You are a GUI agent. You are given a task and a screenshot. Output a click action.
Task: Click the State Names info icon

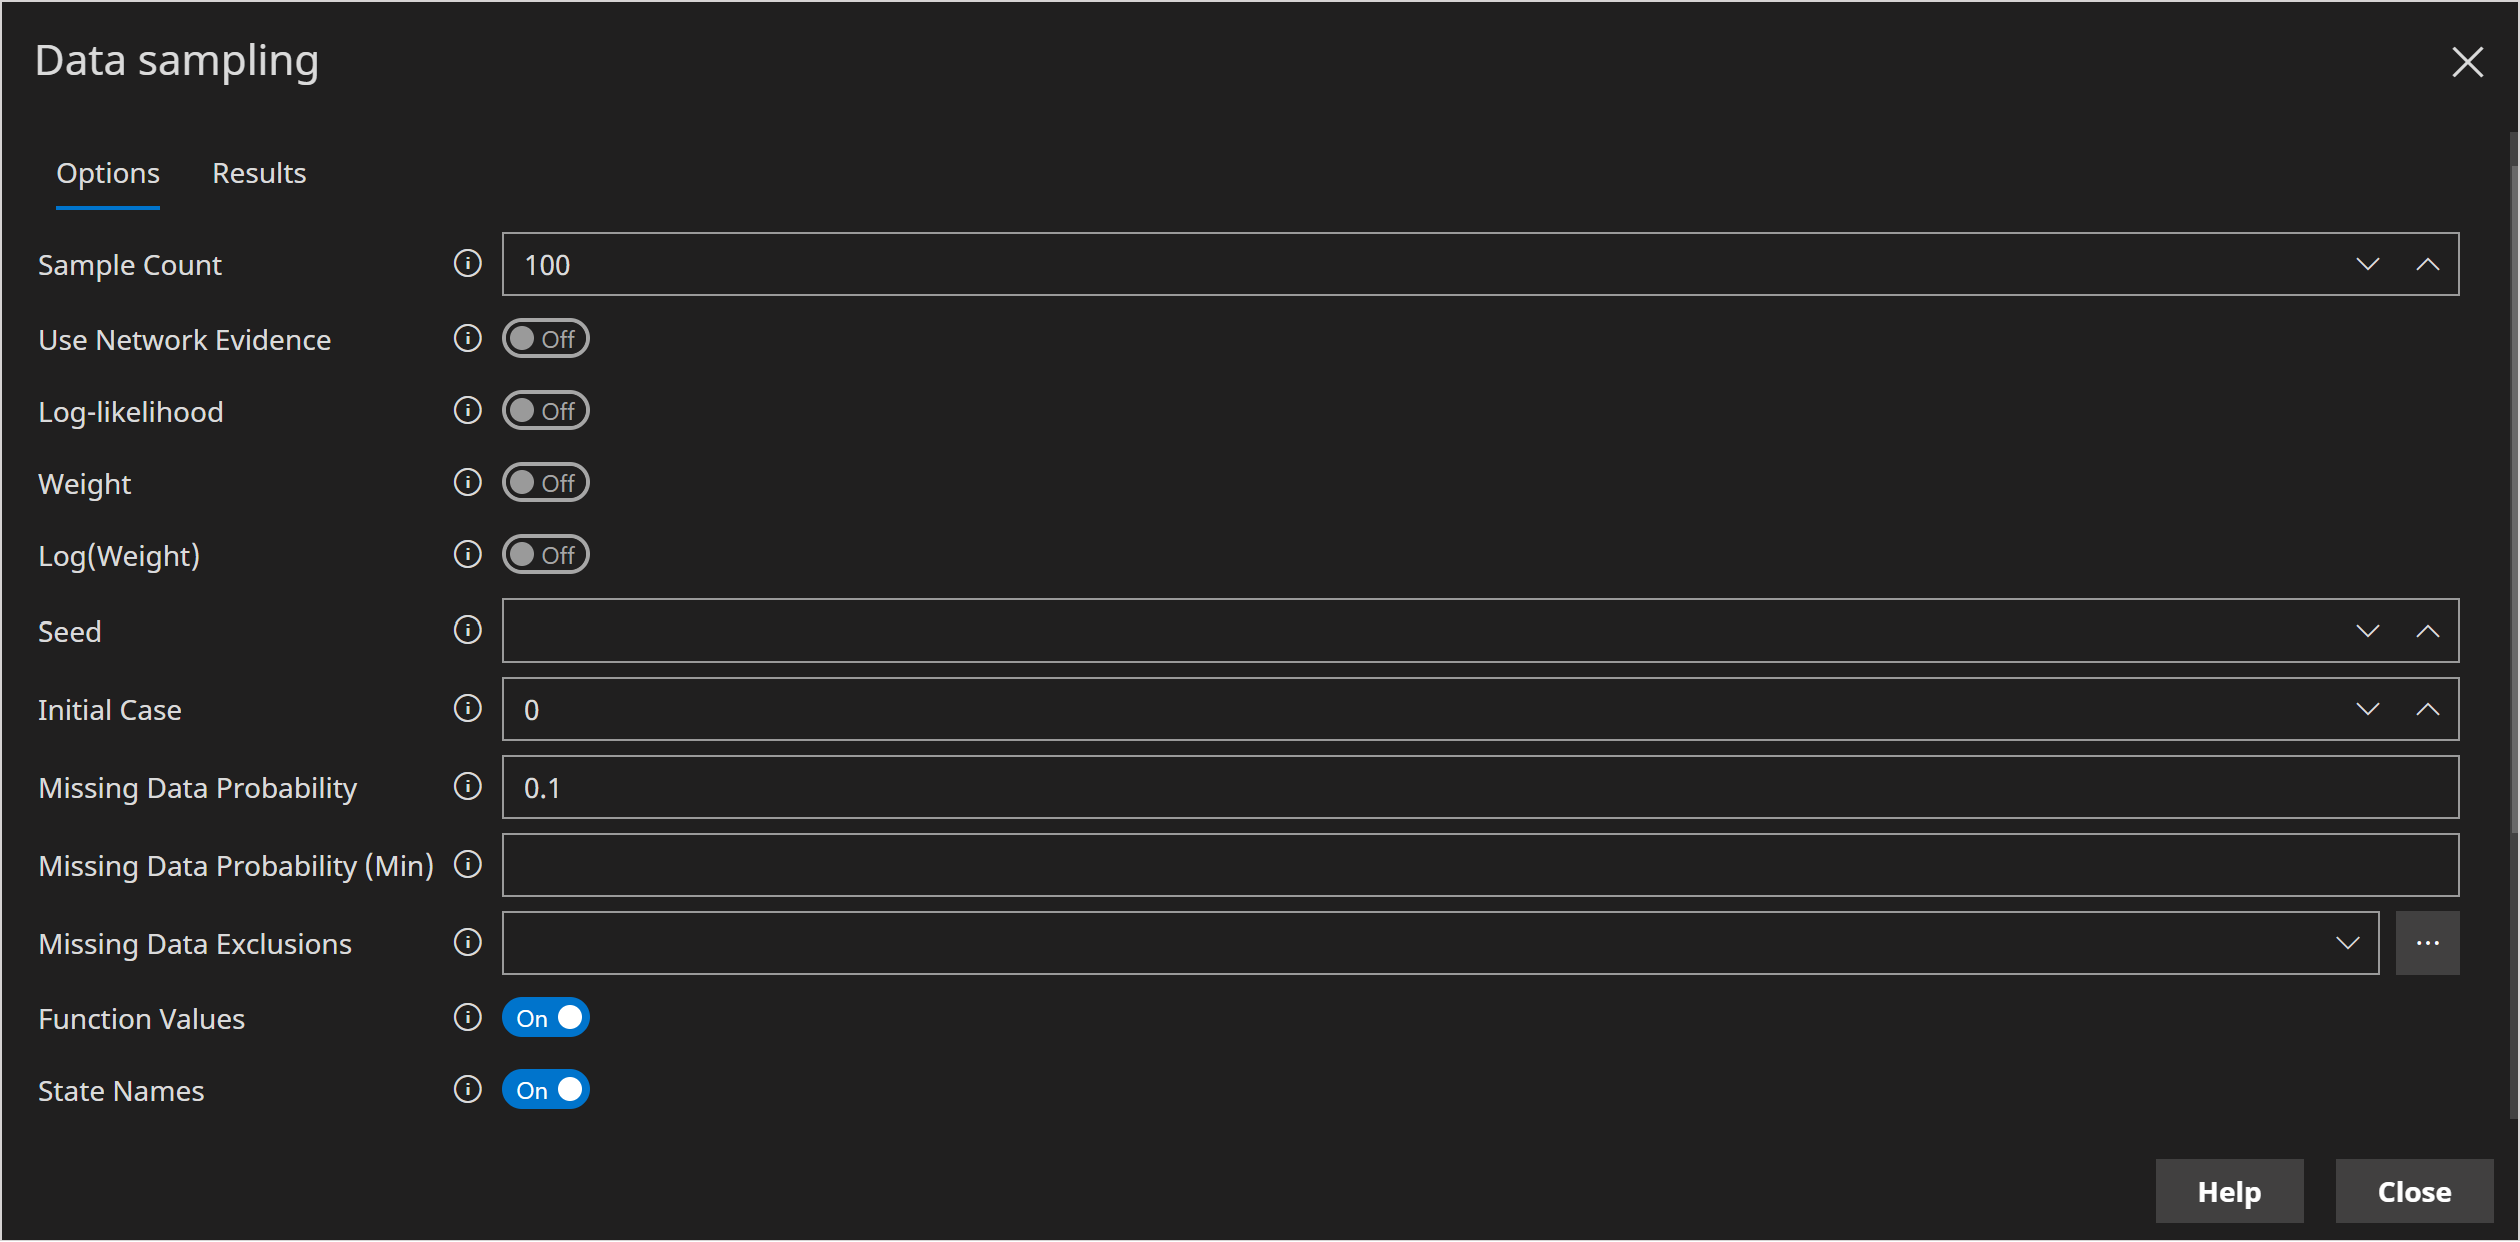467,1090
